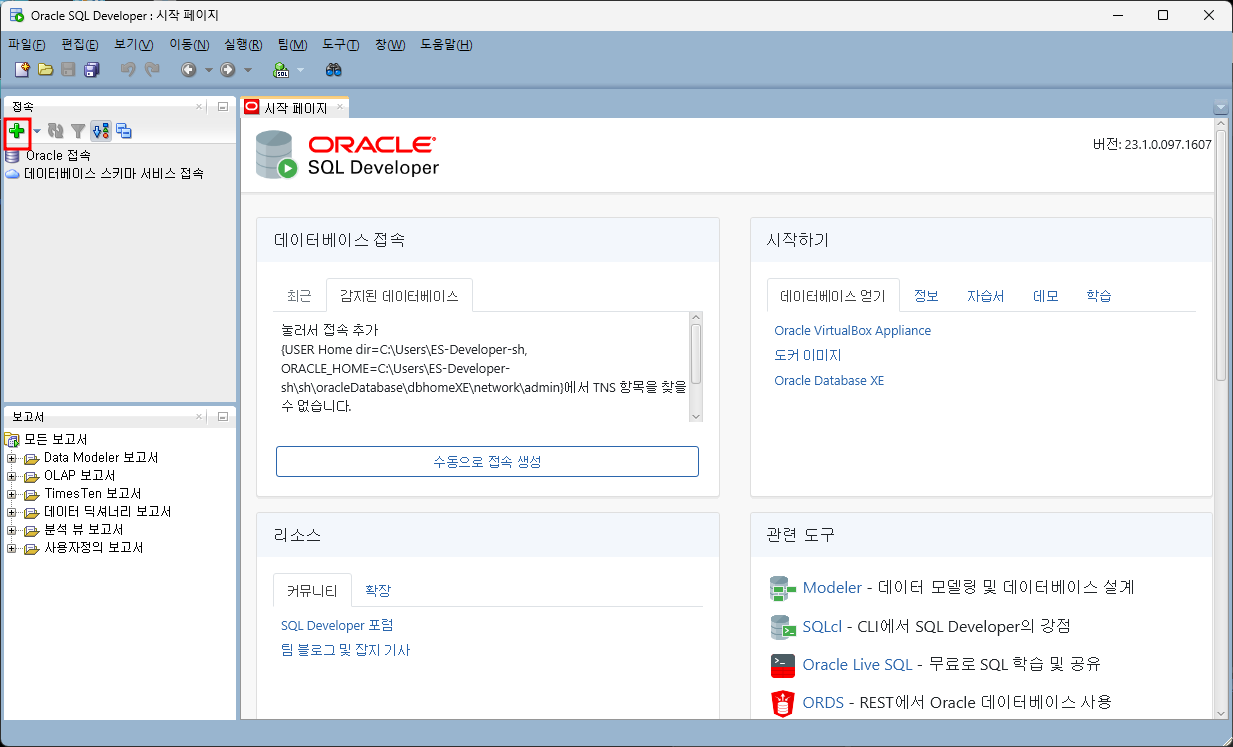Open the 팀 블로그 및 잡지 기사 link
The height and width of the screenshot is (747, 1233).
(x=346, y=650)
